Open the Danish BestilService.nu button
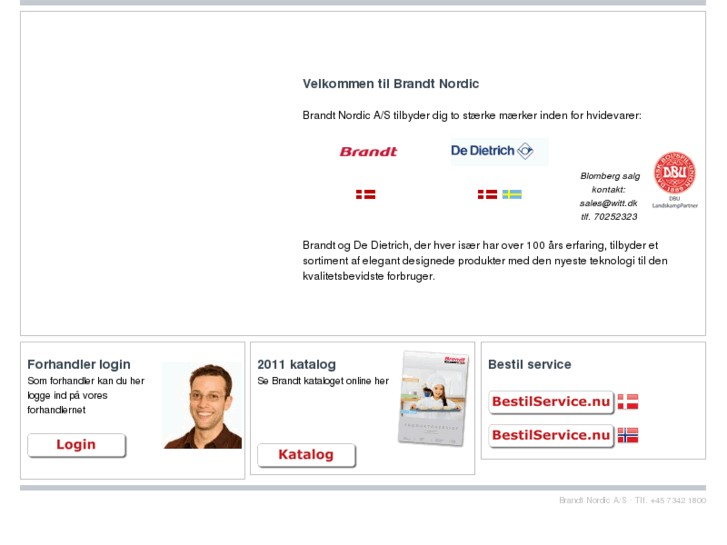Image resolution: width=727 pixels, height=545 pixels. [551, 402]
